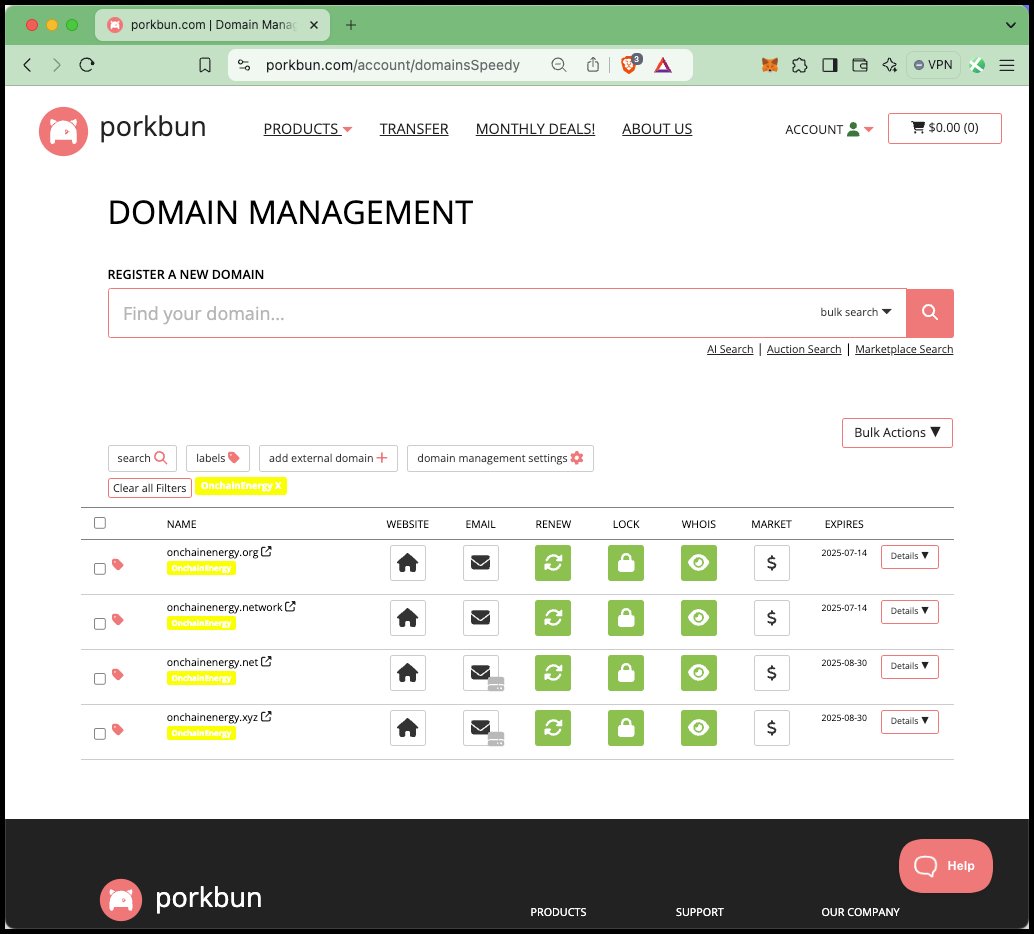Image resolution: width=1034 pixels, height=934 pixels.
Task: Switch to the porkbun.com browser tab
Action: pyautogui.click(x=212, y=25)
